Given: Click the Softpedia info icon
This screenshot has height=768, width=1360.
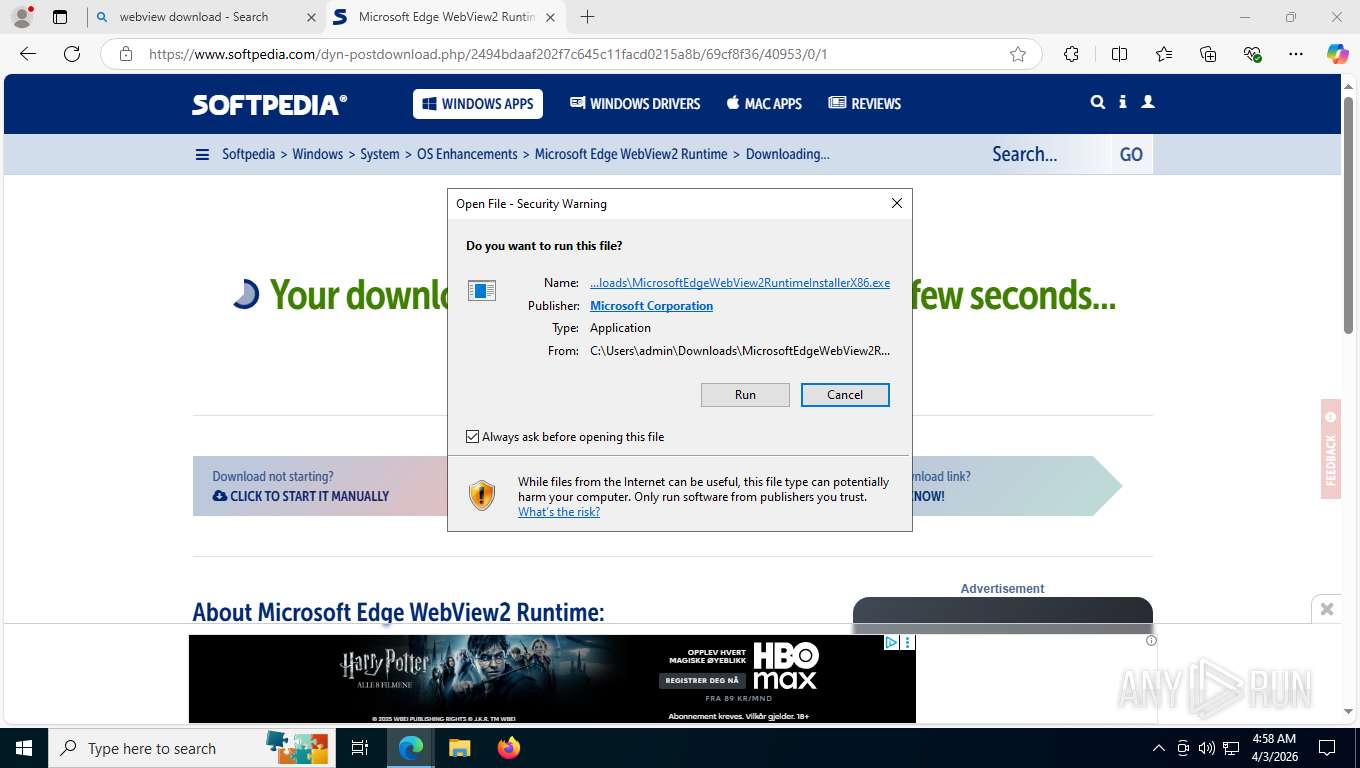Looking at the screenshot, I should tap(1123, 102).
